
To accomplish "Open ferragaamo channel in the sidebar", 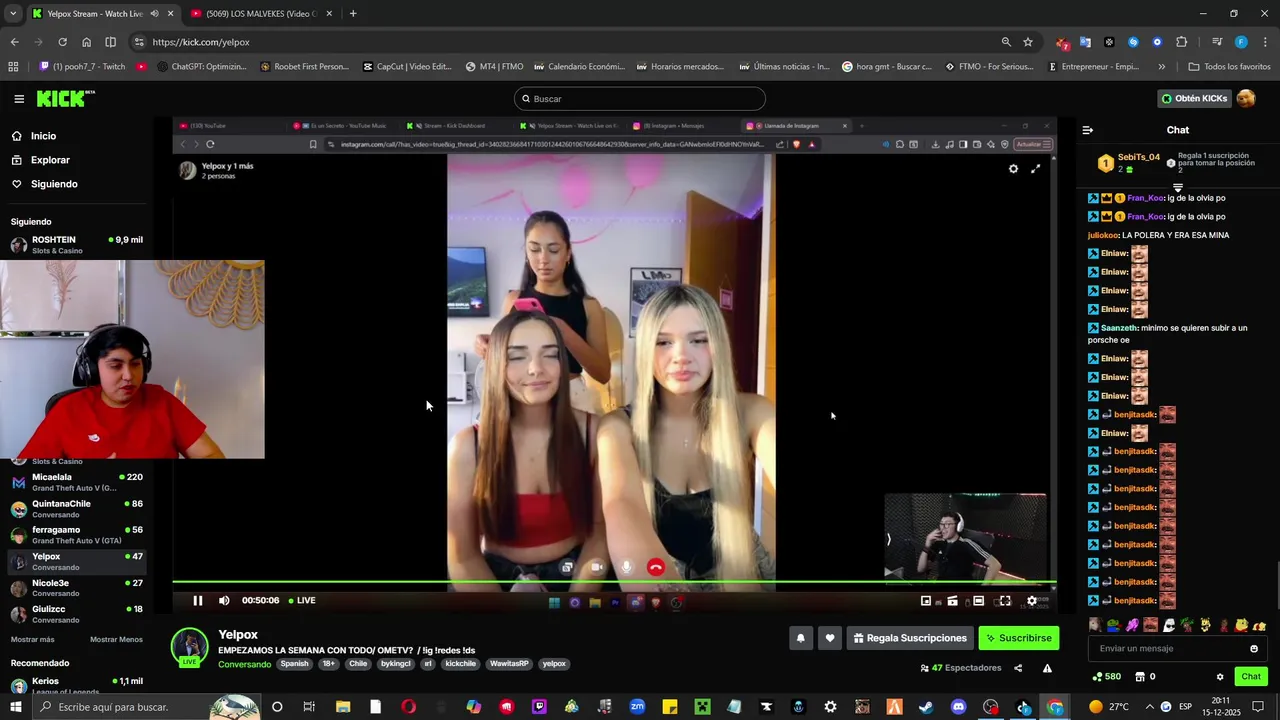I will (x=77, y=535).
